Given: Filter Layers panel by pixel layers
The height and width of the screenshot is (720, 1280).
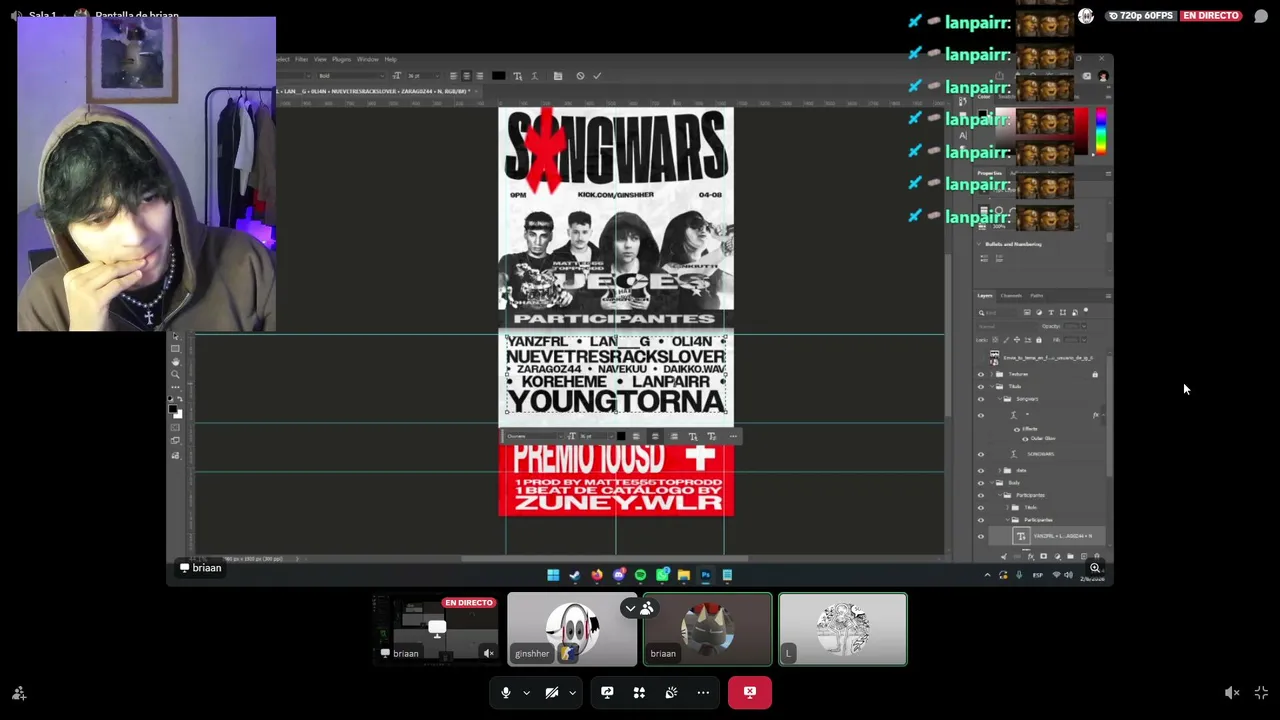Looking at the screenshot, I should tap(1027, 313).
